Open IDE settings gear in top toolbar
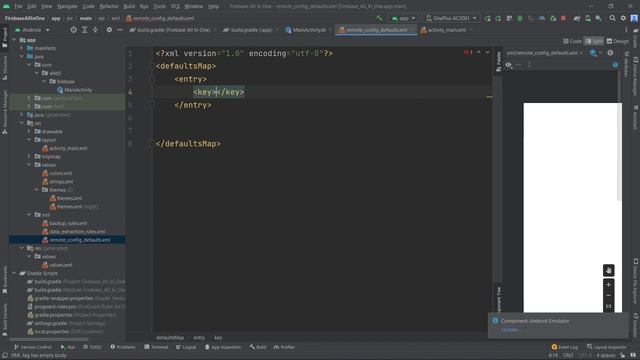640x360 pixels. click(x=623, y=18)
